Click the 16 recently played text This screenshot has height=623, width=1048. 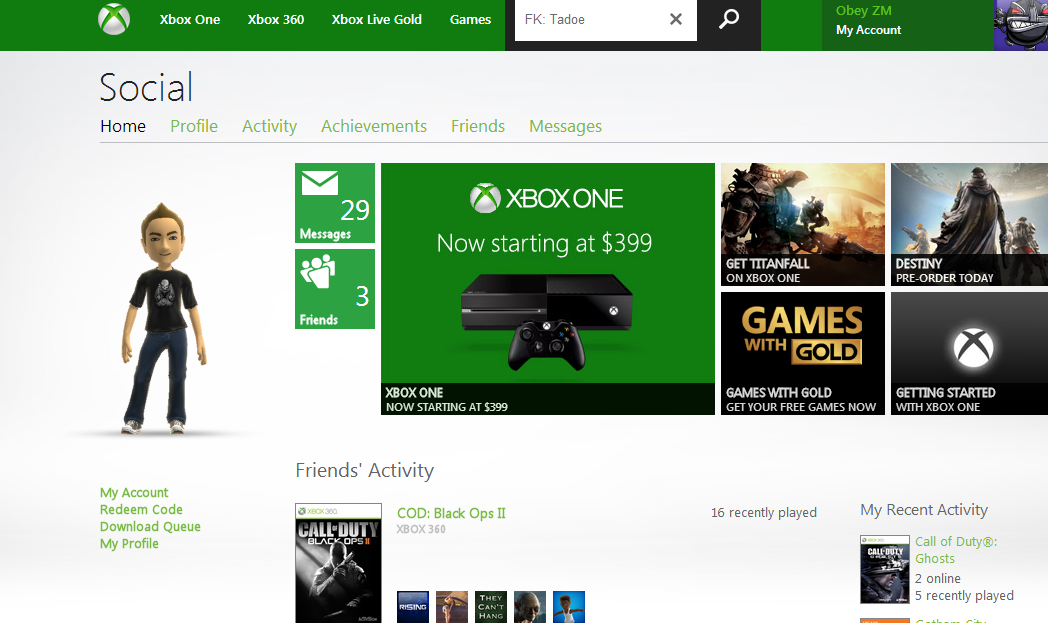pos(764,513)
